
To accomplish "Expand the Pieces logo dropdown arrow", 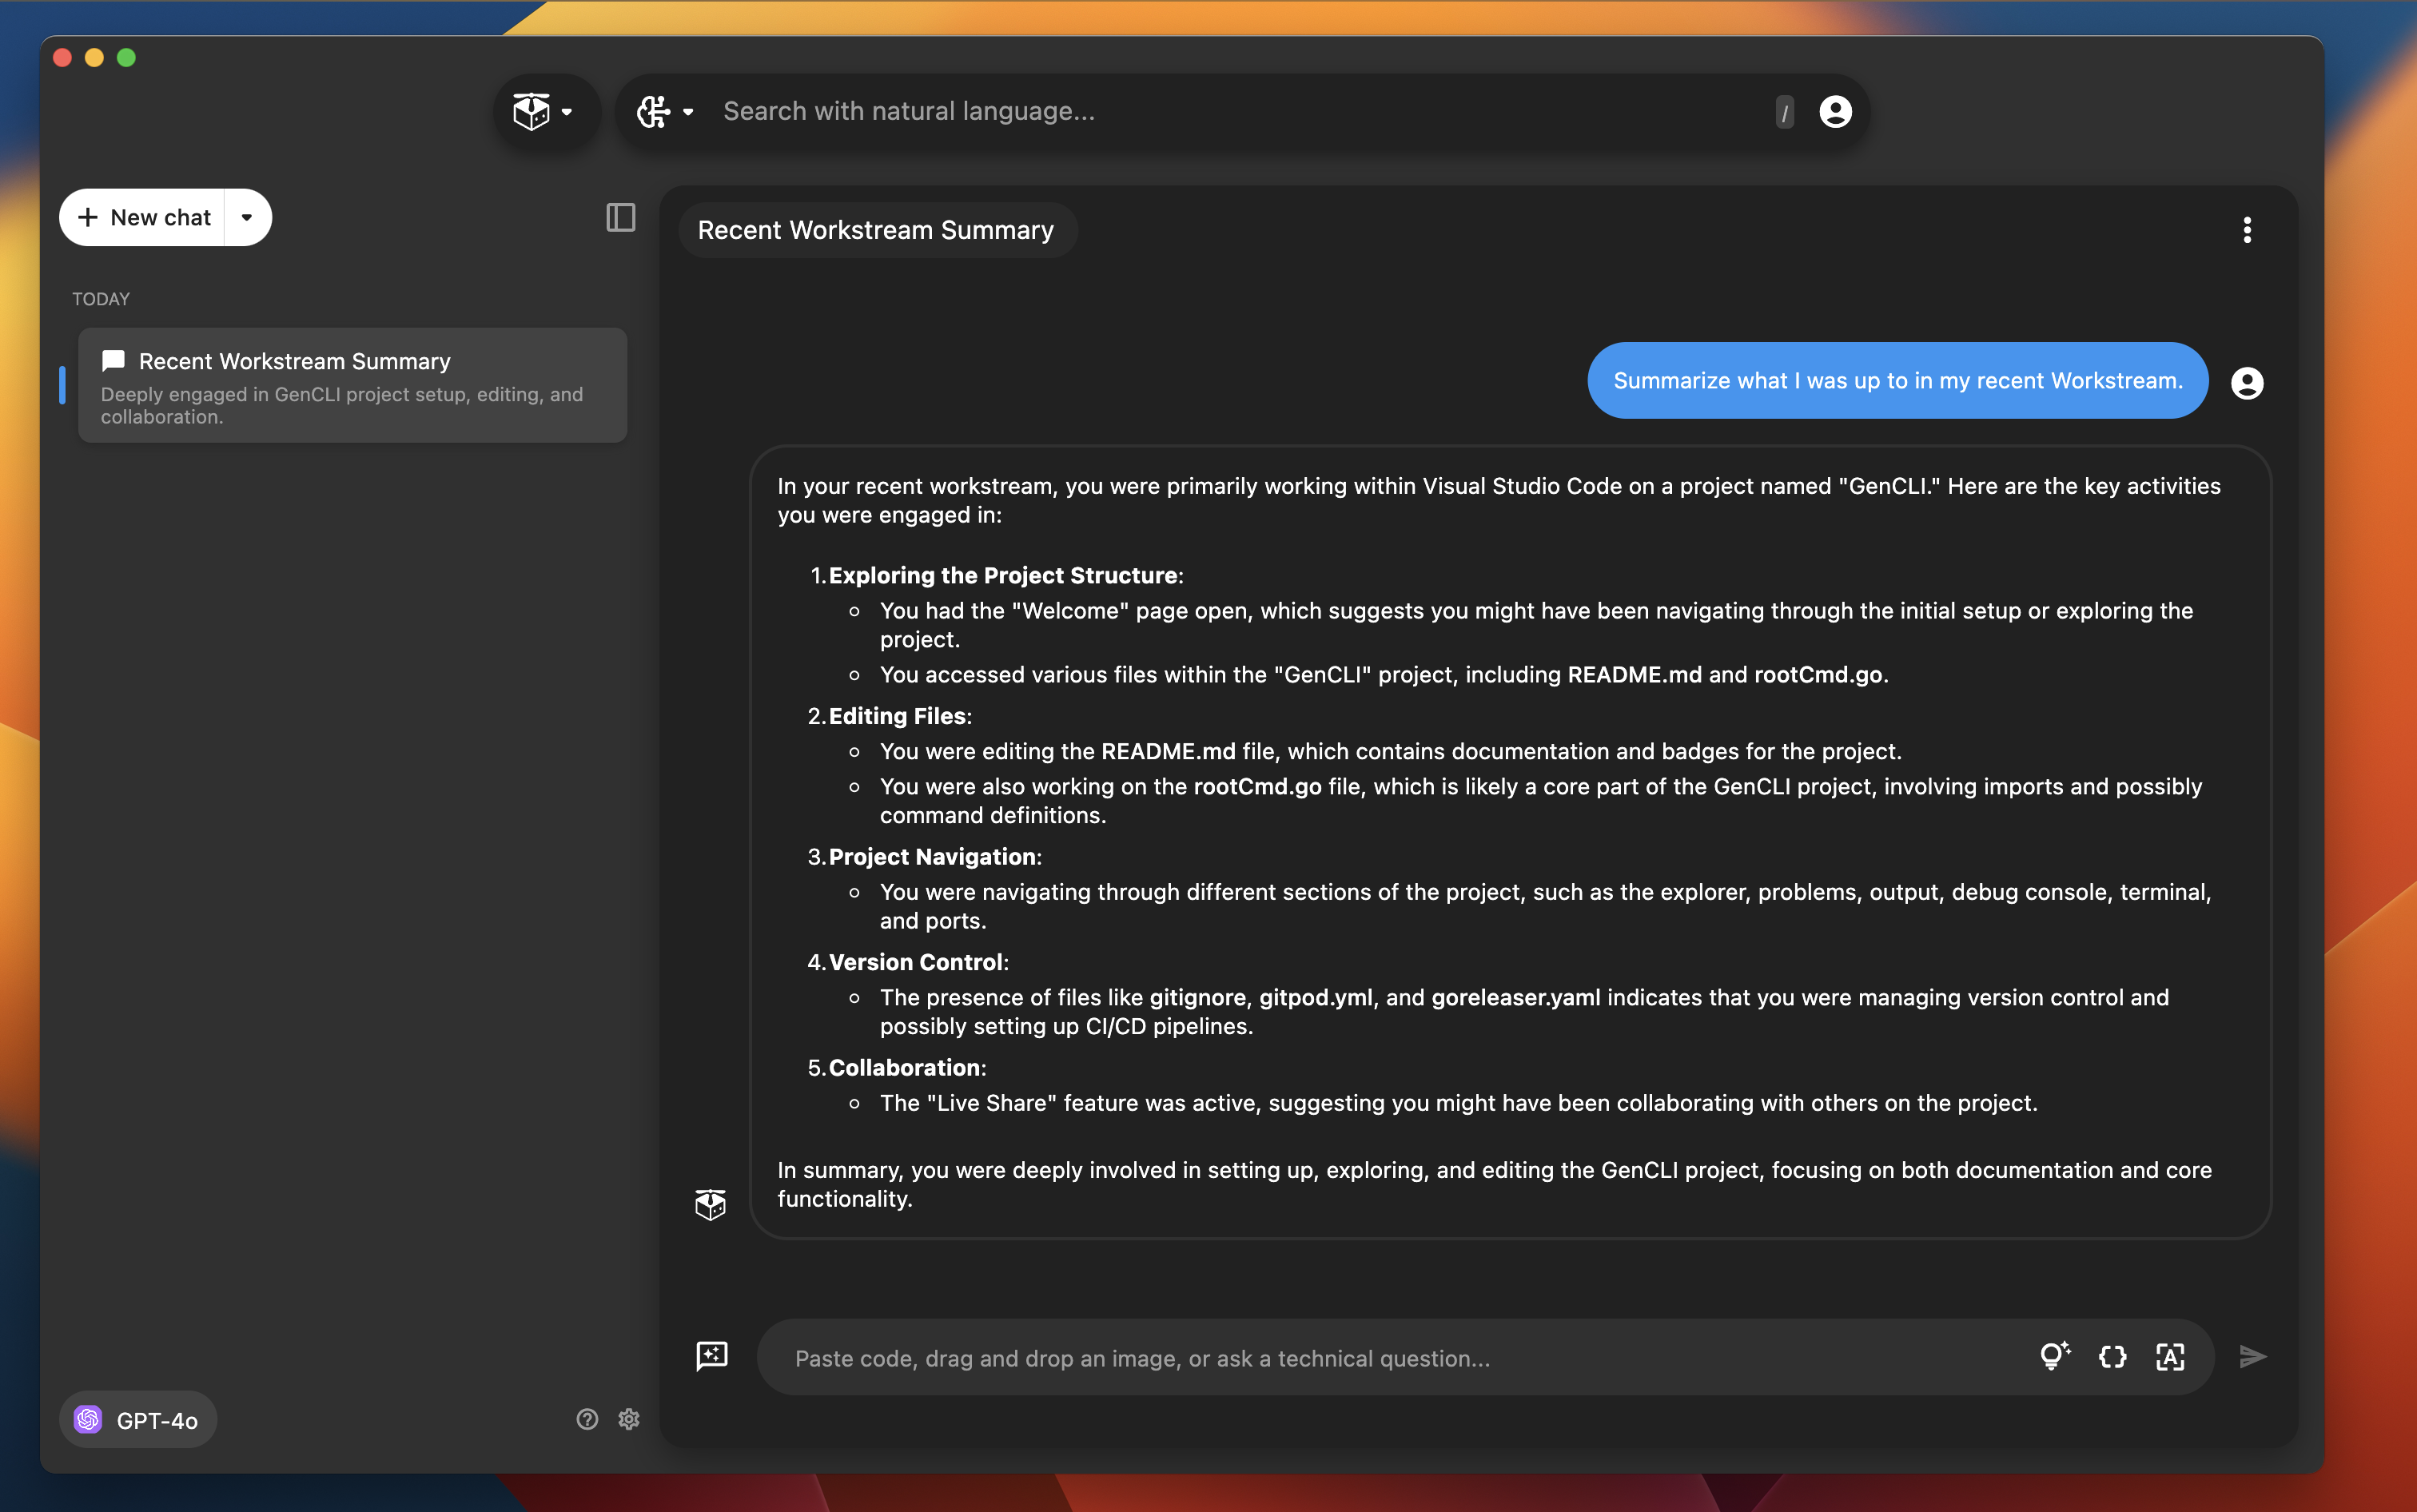I will click(568, 111).
